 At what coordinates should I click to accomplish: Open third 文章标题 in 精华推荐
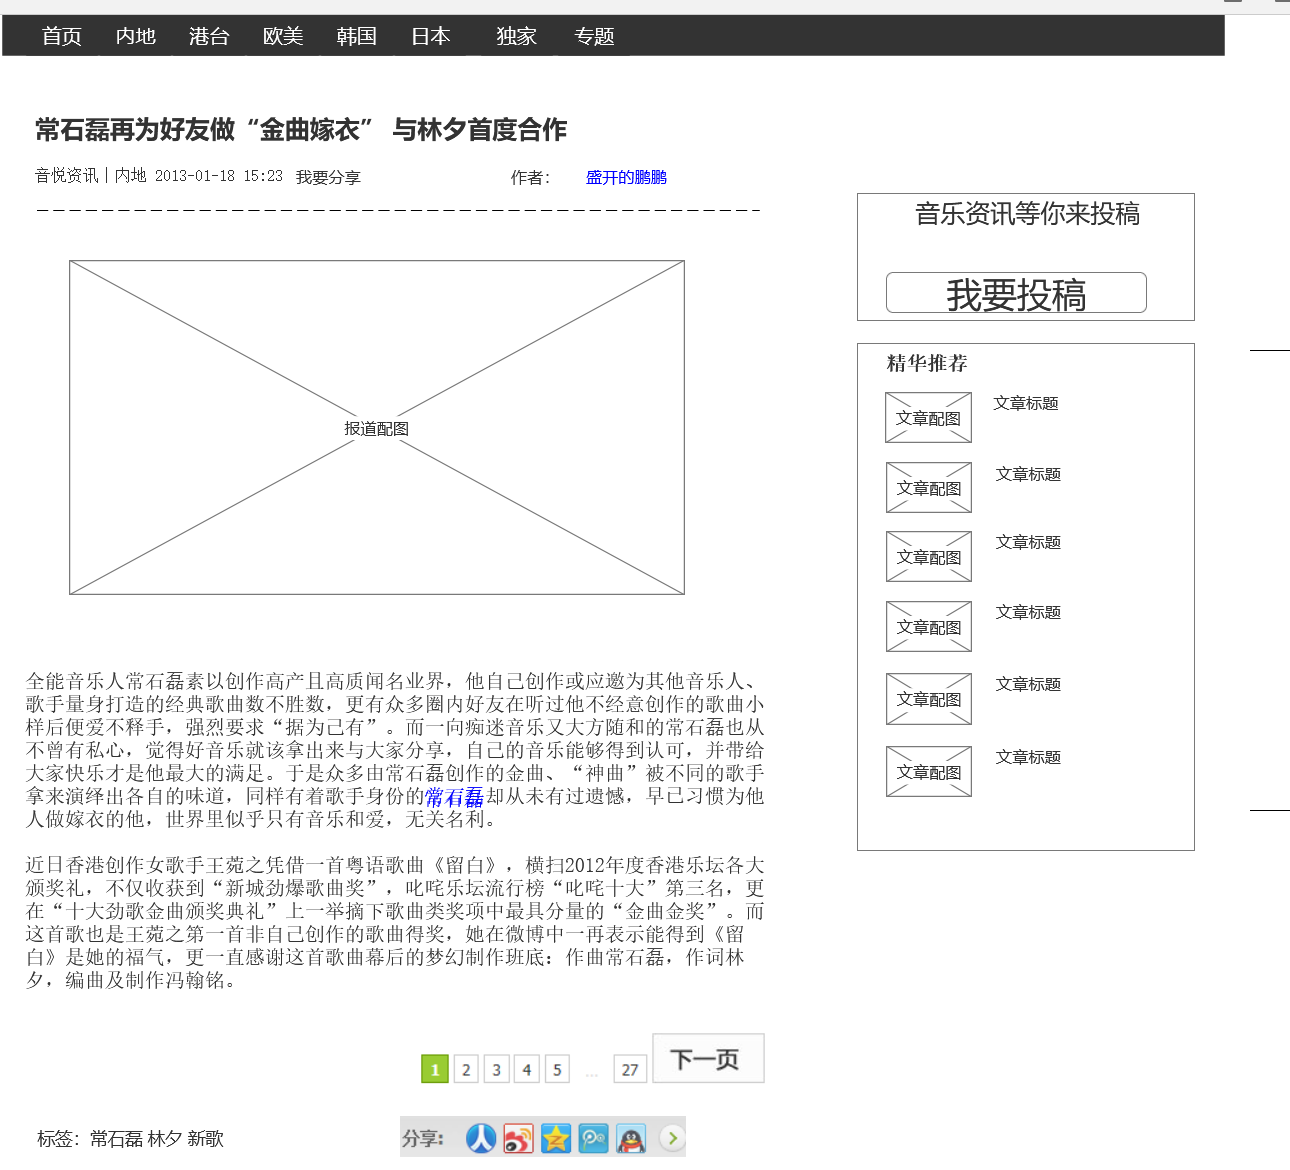pyautogui.click(x=1028, y=542)
